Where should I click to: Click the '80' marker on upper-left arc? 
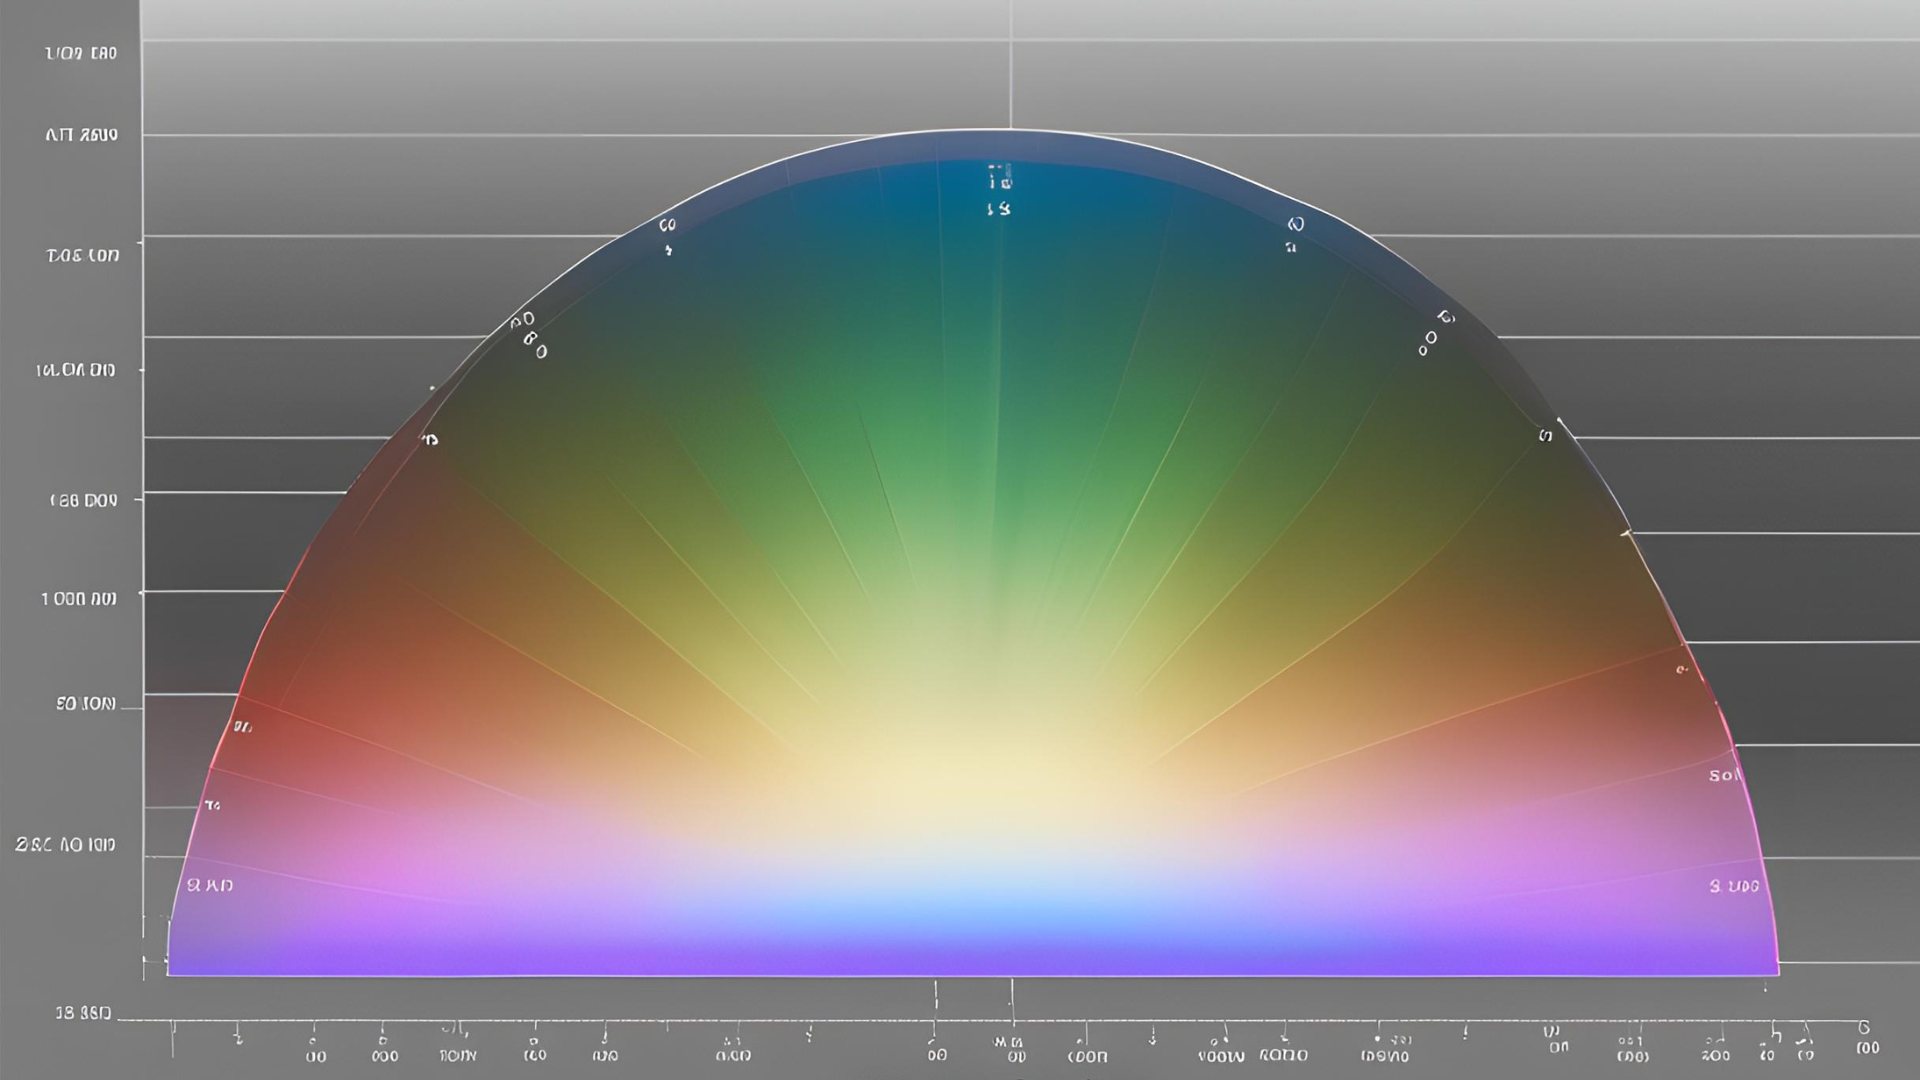534,351
